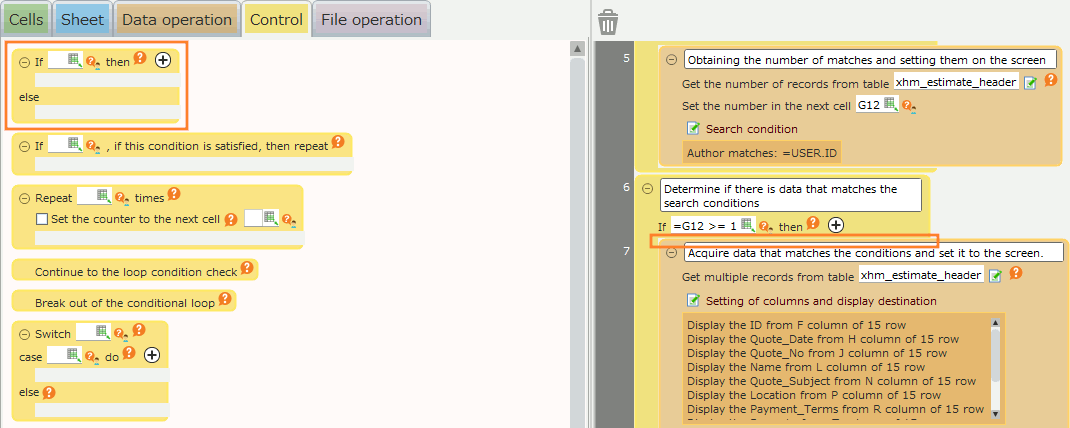Select the Continue to the loop condition check block
This screenshot has height=428, width=1070.
pos(136,271)
